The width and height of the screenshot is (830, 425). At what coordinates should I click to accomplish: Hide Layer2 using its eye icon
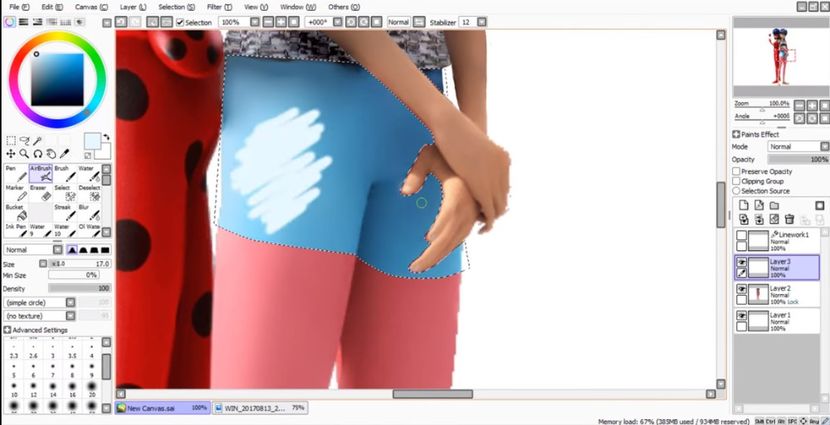(742, 289)
